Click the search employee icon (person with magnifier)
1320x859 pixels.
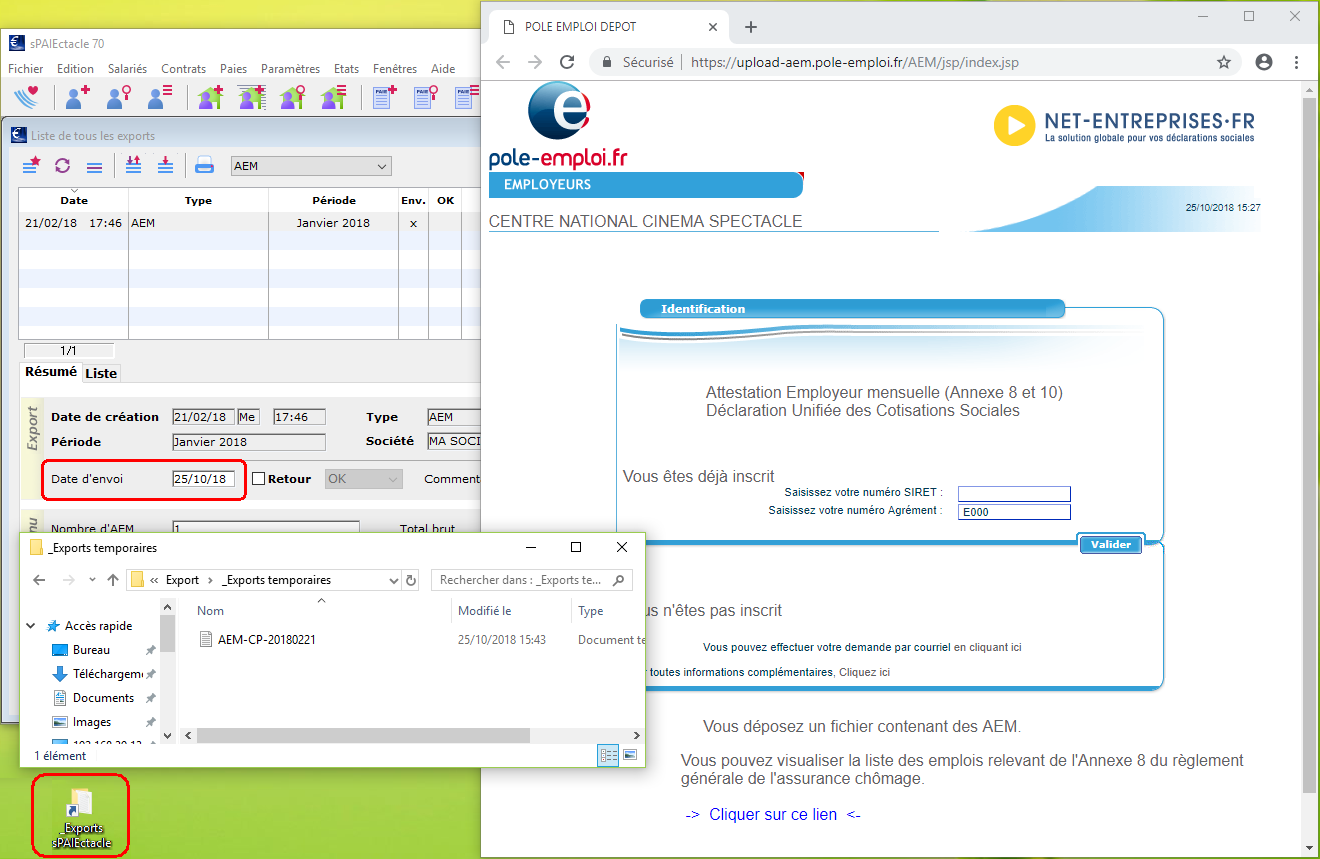tap(119, 97)
